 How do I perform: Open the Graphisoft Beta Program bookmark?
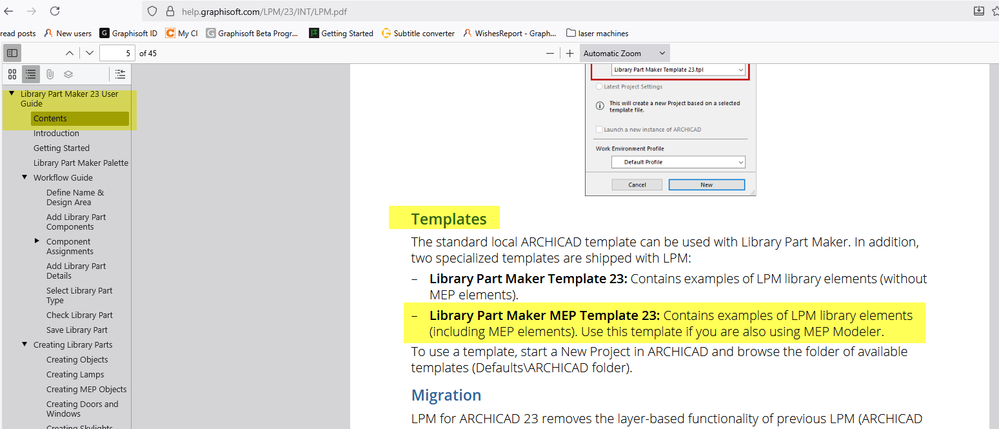(x=252, y=33)
